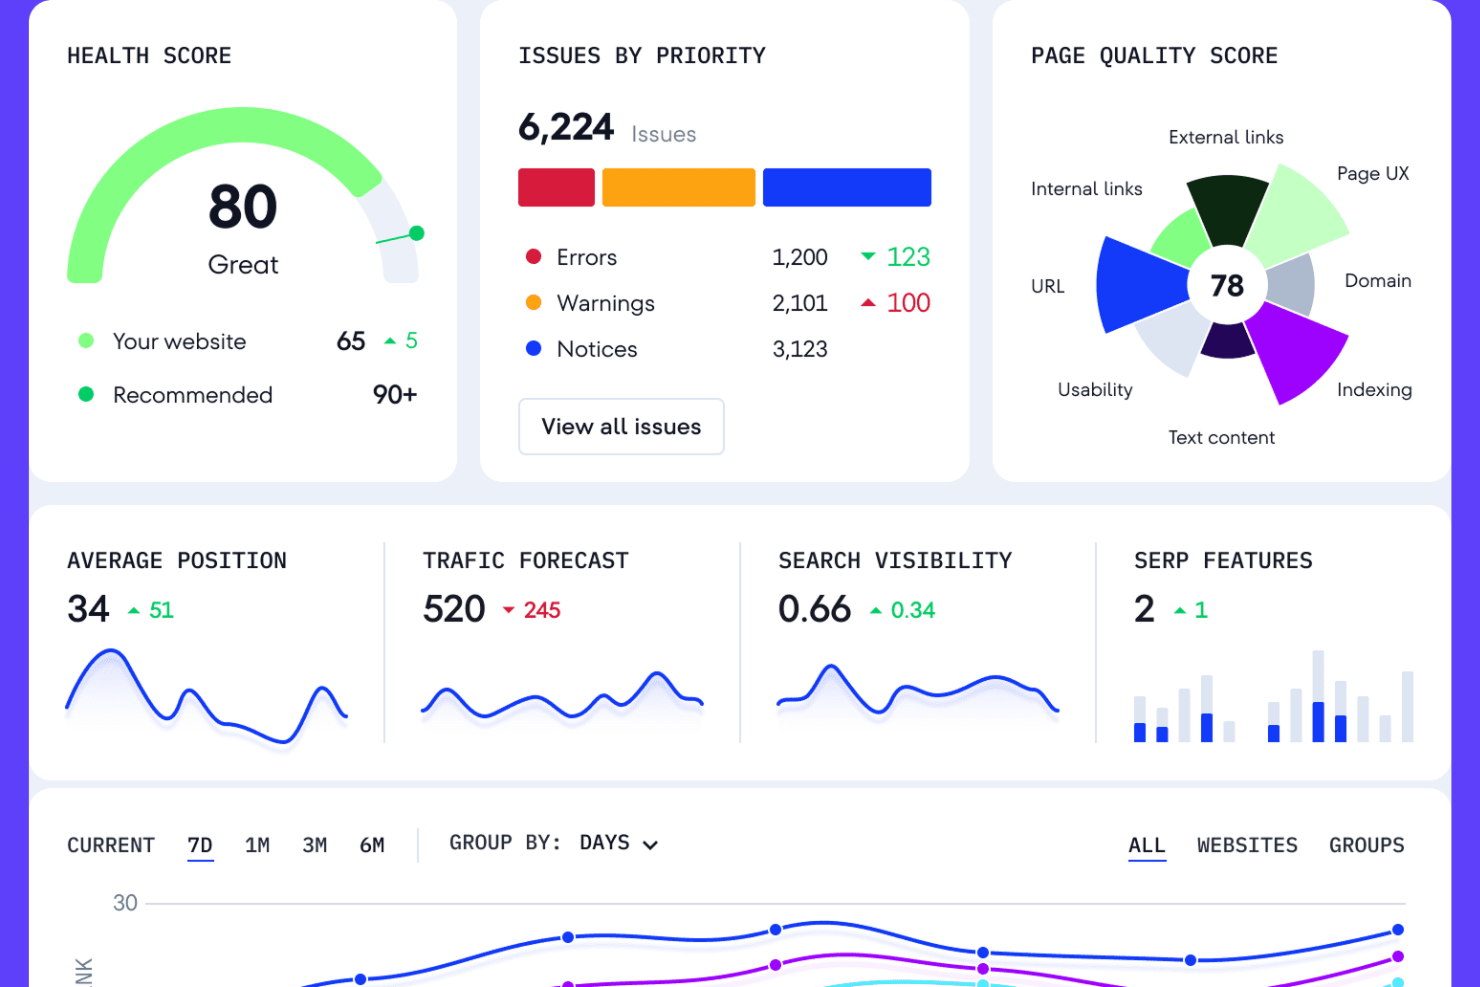
Task: Click the orange Warnings dot icon
Action: [534, 302]
